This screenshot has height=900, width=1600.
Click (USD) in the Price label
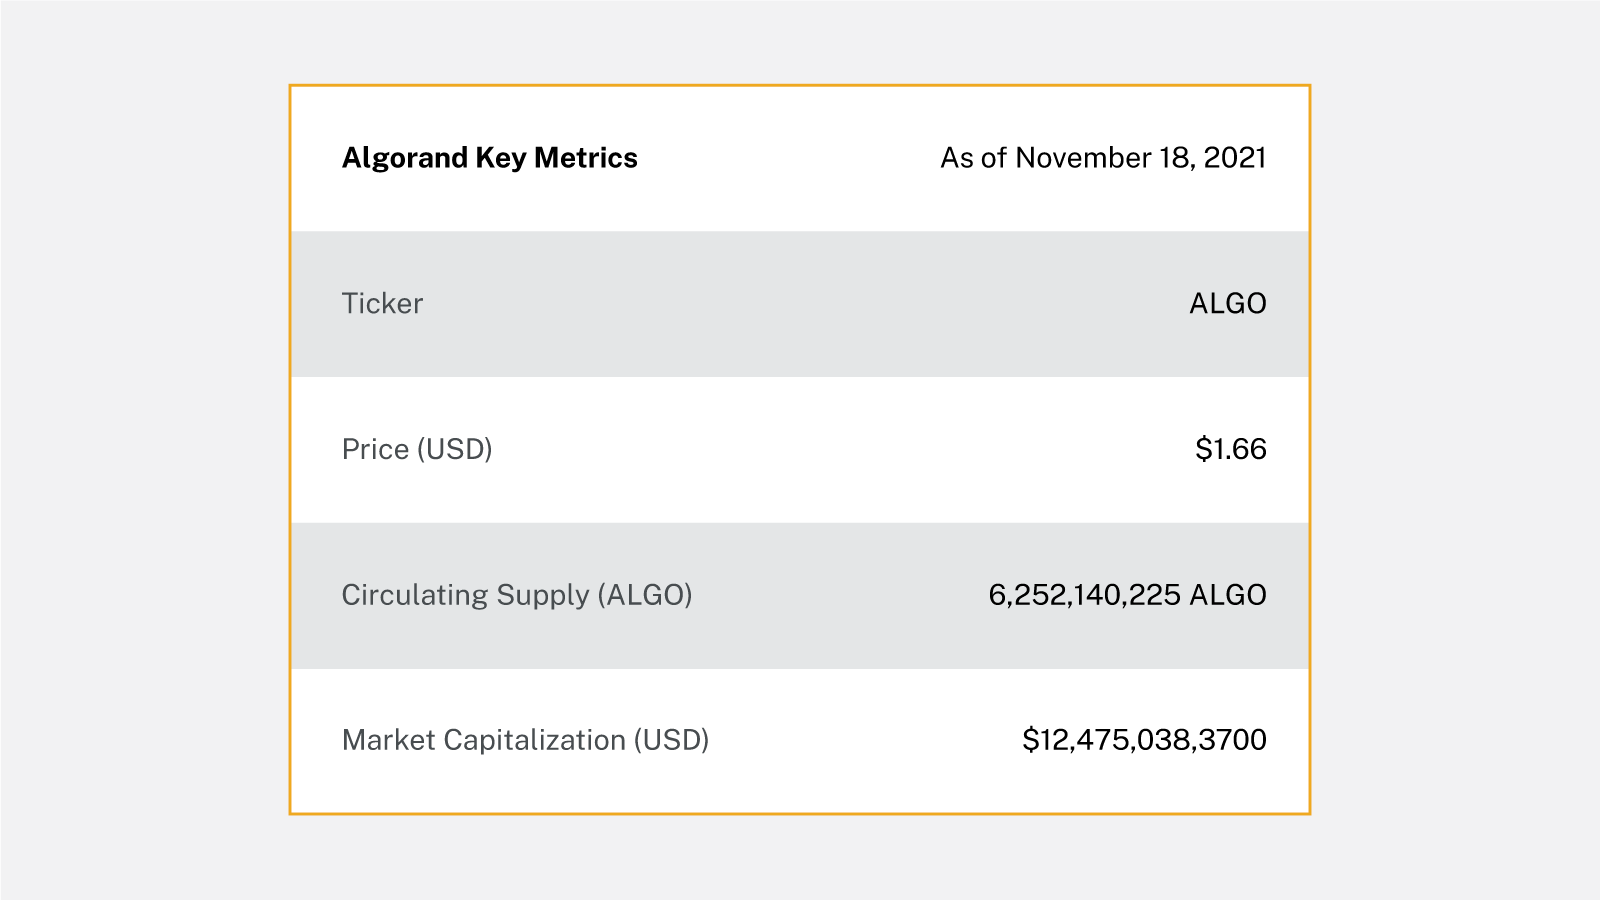click(x=455, y=449)
